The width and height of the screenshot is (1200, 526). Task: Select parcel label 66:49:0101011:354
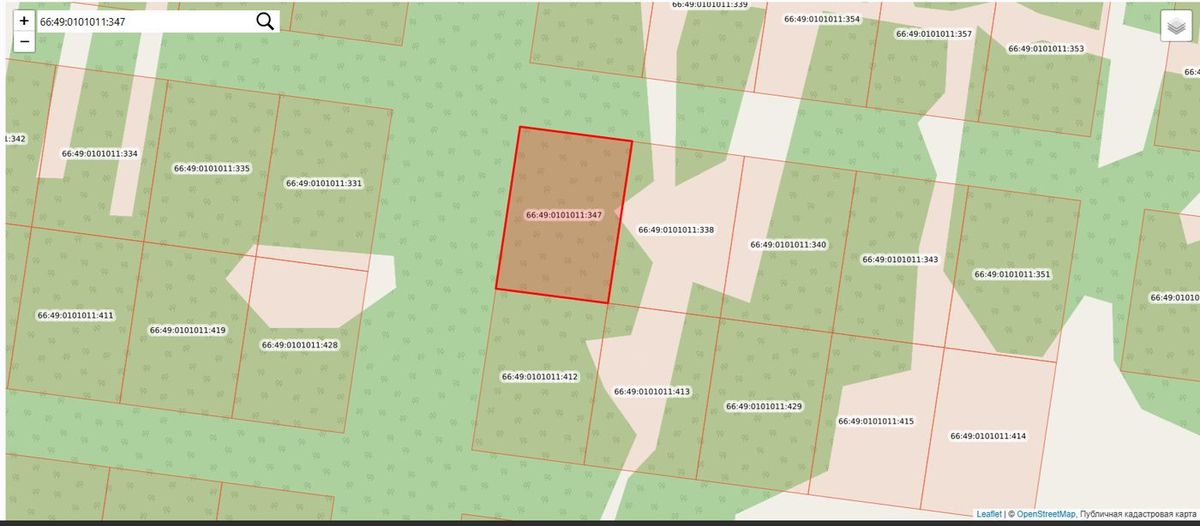pyautogui.click(x=822, y=19)
